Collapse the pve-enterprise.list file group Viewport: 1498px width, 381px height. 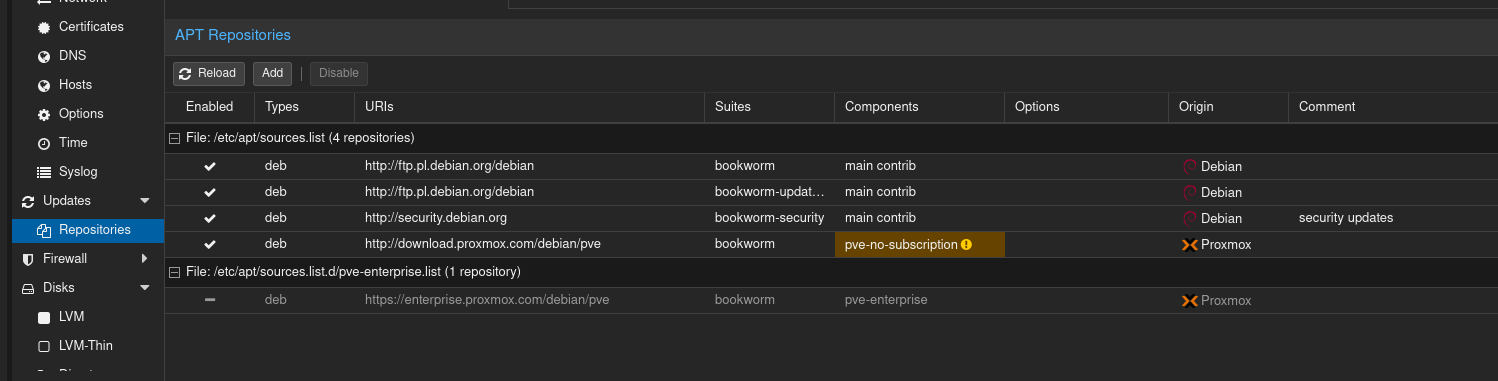click(174, 272)
